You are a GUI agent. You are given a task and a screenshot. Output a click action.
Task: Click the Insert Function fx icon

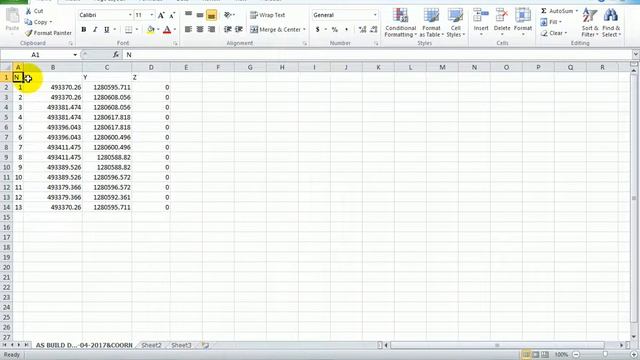click(x=116, y=55)
